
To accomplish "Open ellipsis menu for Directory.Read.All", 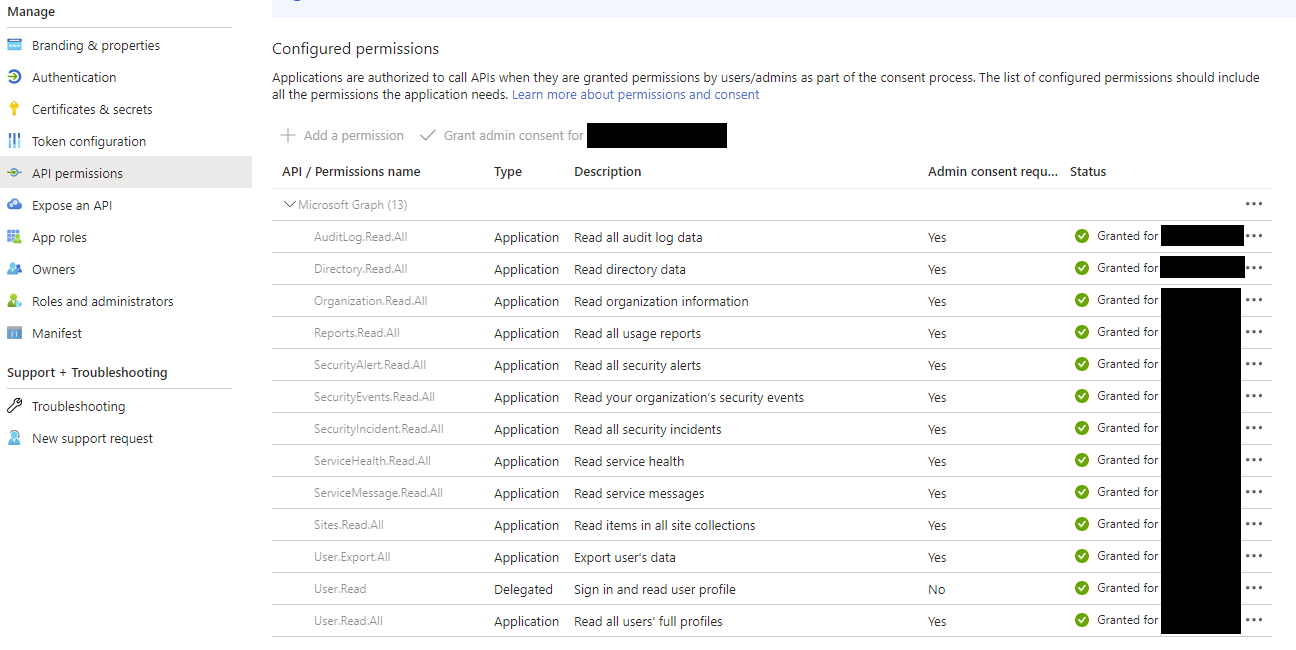I will (x=1254, y=268).
